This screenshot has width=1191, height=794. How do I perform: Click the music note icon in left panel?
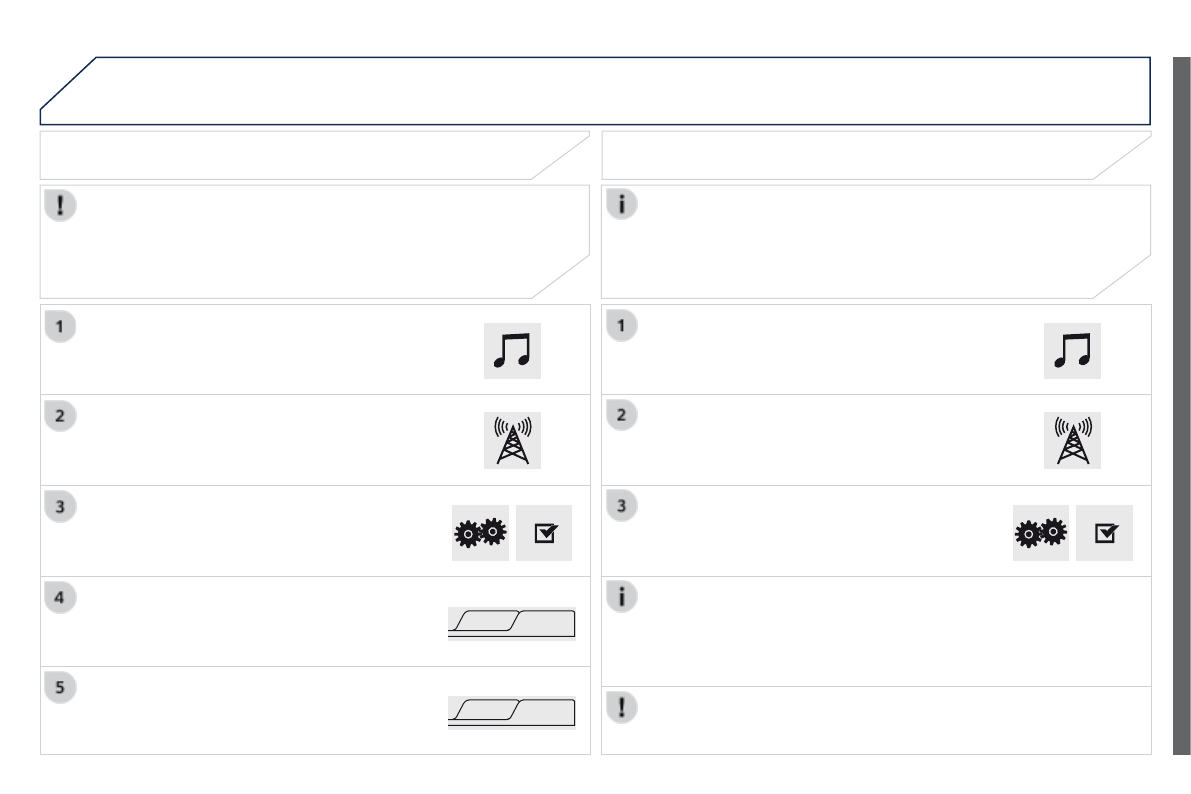[512, 350]
